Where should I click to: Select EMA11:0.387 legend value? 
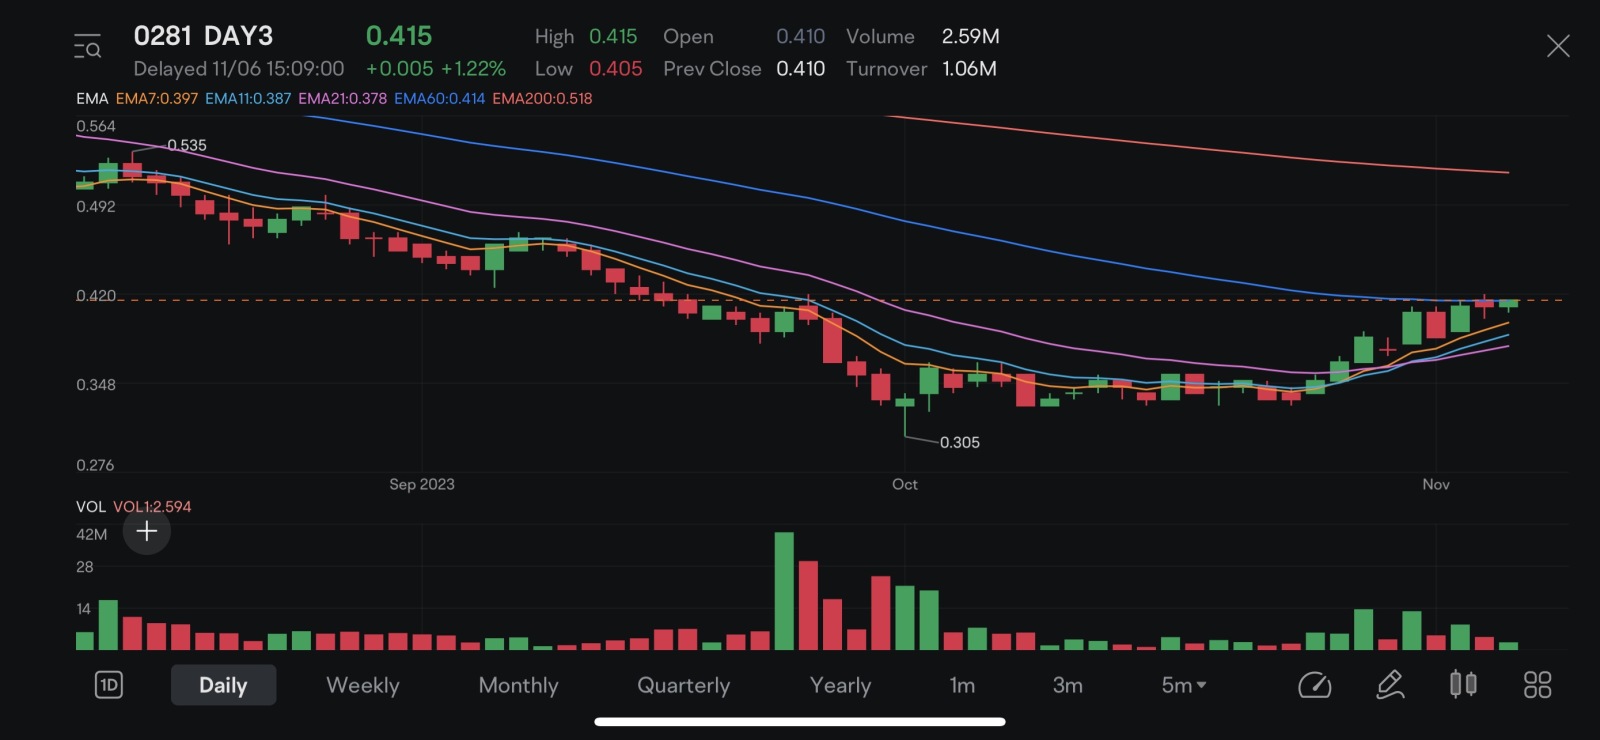248,98
